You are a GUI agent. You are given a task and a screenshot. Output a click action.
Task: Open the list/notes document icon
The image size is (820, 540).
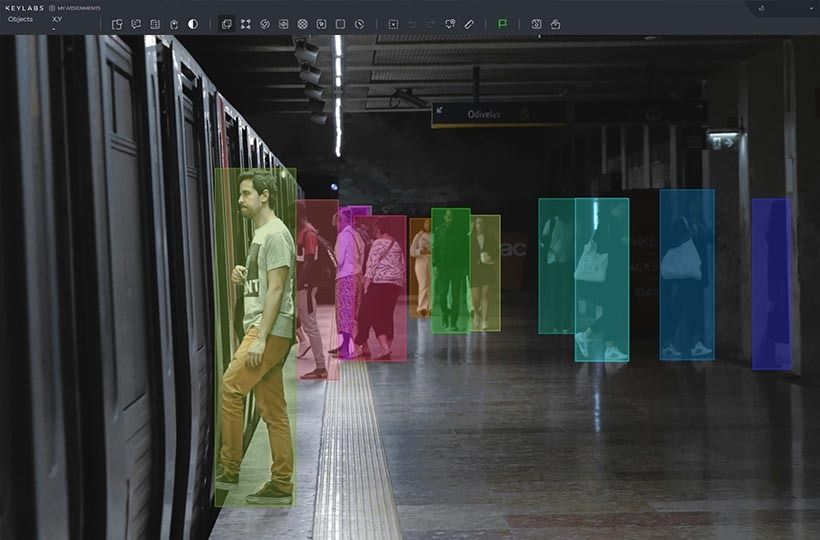click(155, 24)
